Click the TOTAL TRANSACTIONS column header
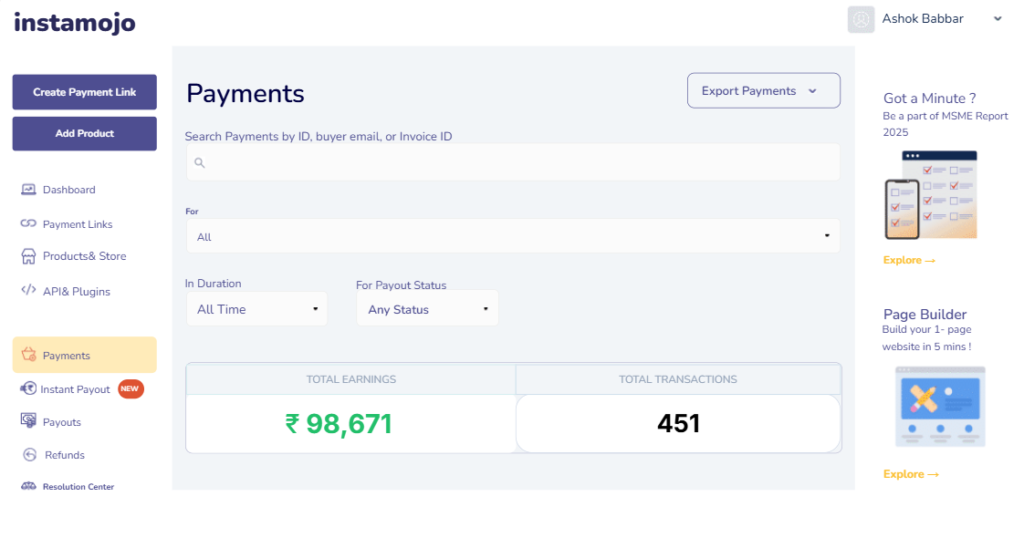Image resolution: width=1024 pixels, height=538 pixels. (x=678, y=379)
